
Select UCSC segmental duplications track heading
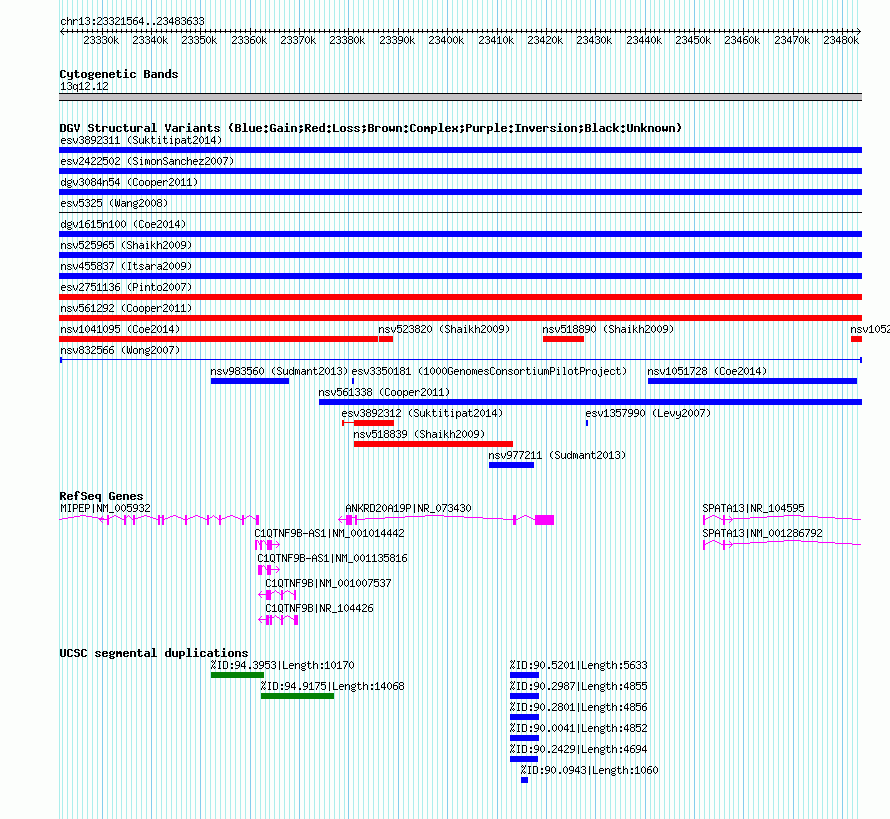point(154,653)
